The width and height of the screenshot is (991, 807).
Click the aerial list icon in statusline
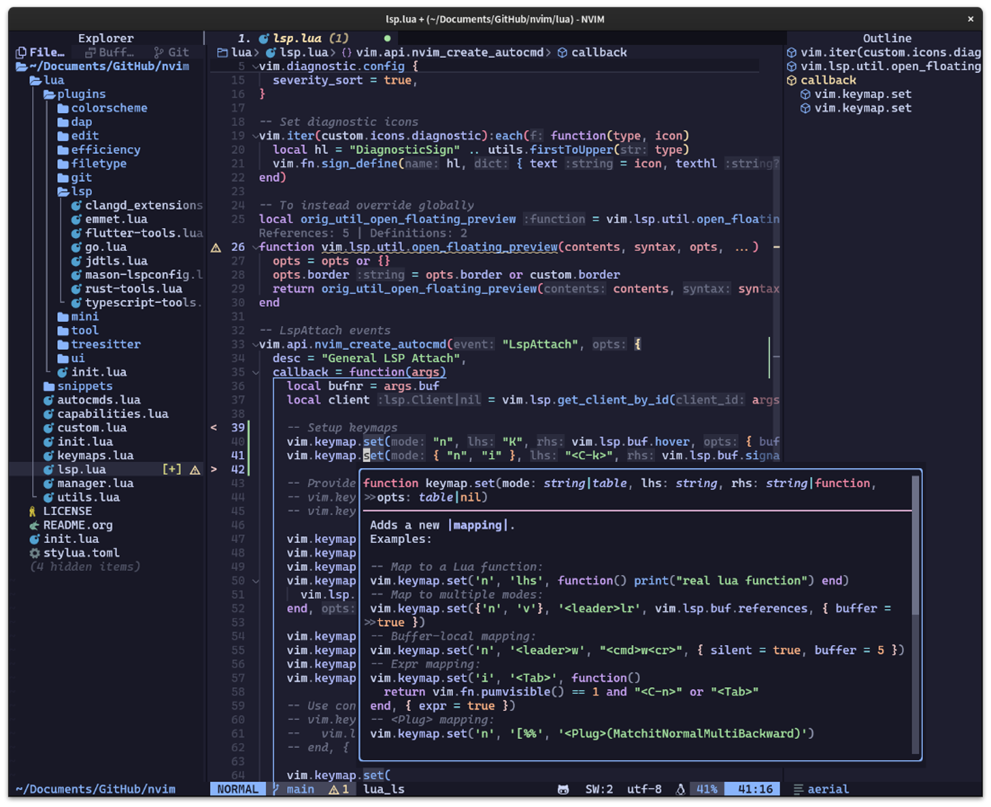click(798, 789)
